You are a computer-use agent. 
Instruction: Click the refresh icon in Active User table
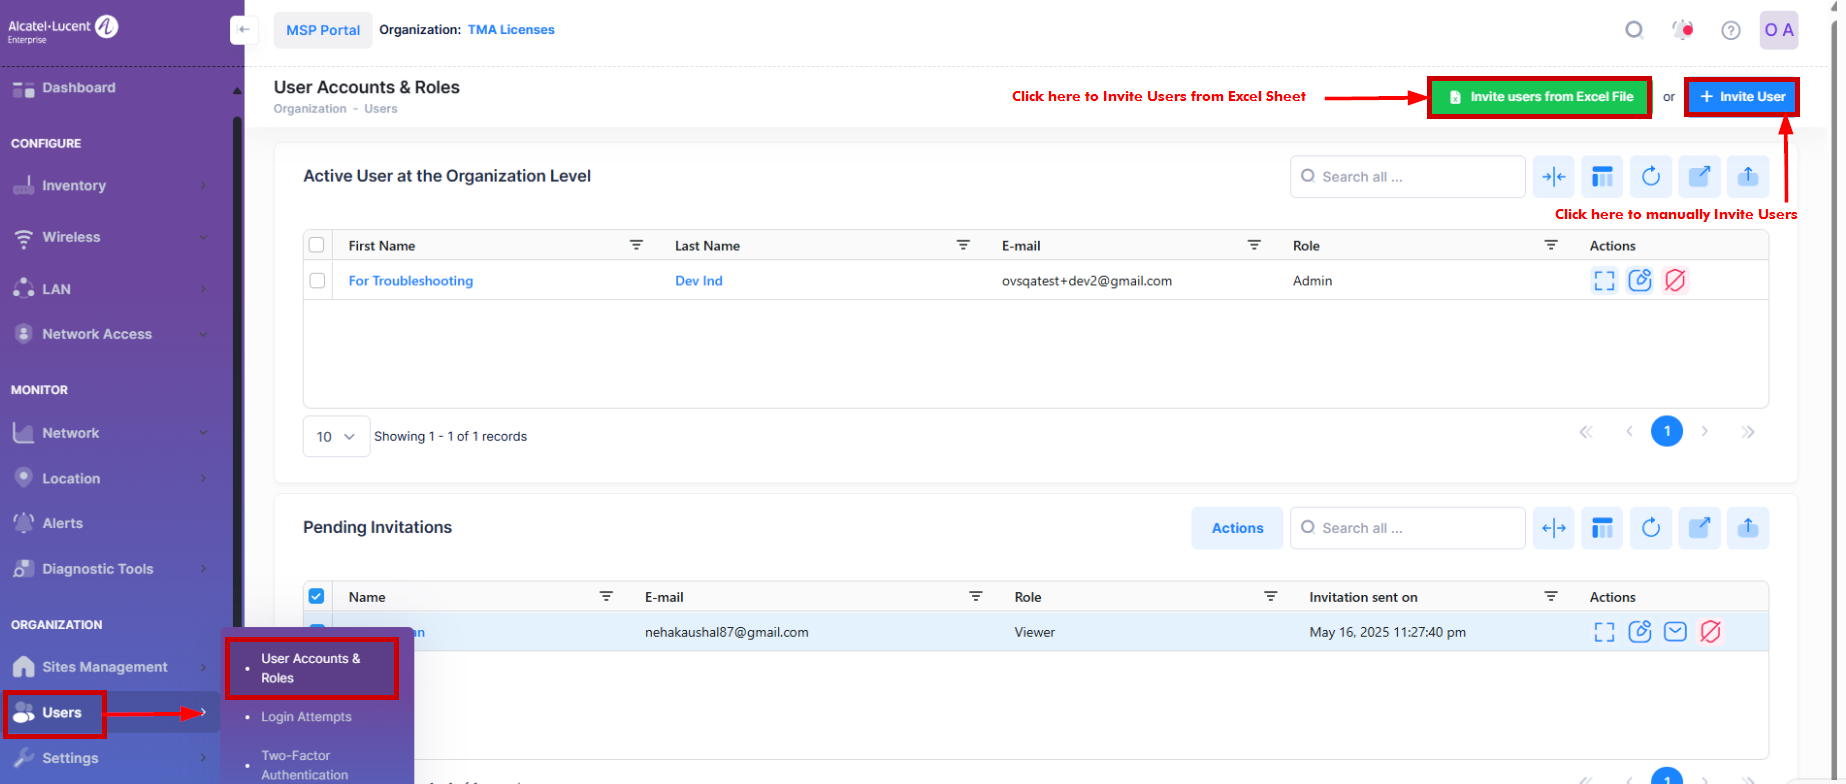coord(1650,177)
